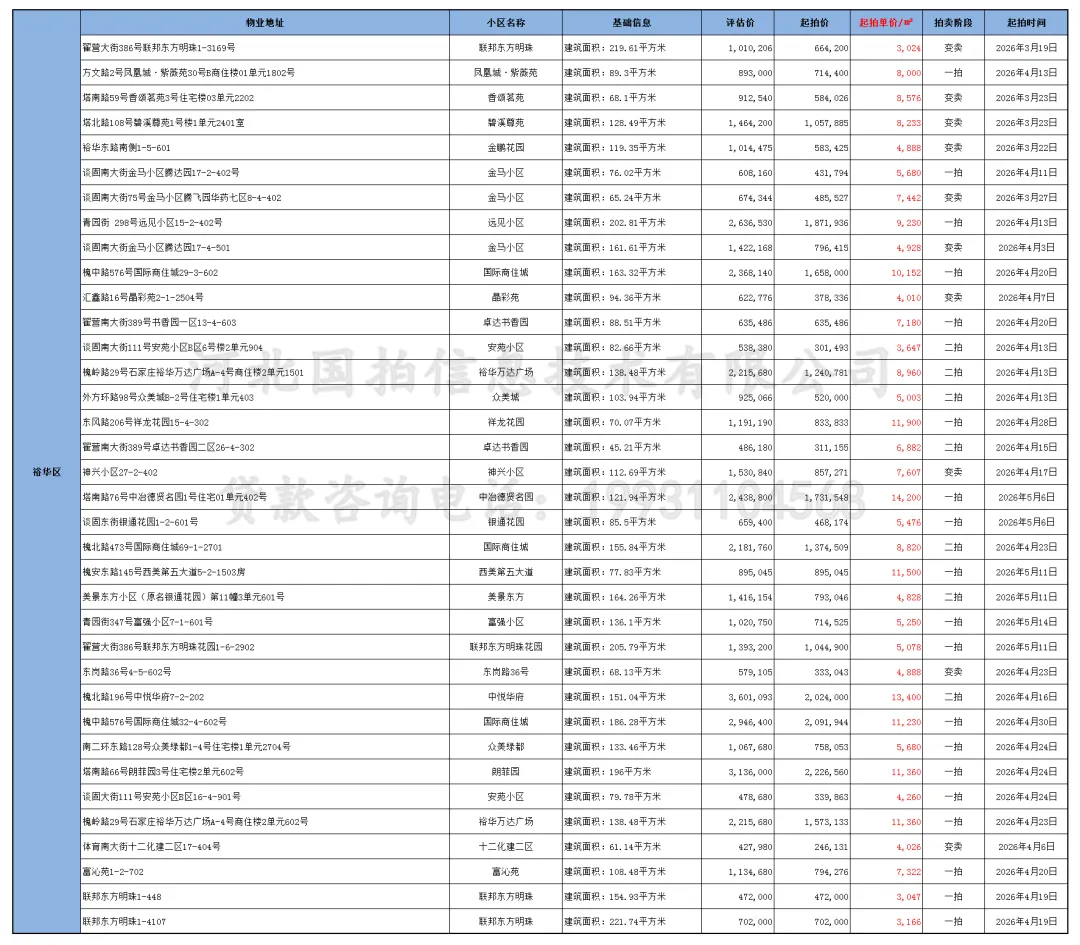Click the area cell 建筑面积：45.21平方米
Image resolution: width=1080 pixels, height=945 pixels.
click(x=632, y=448)
